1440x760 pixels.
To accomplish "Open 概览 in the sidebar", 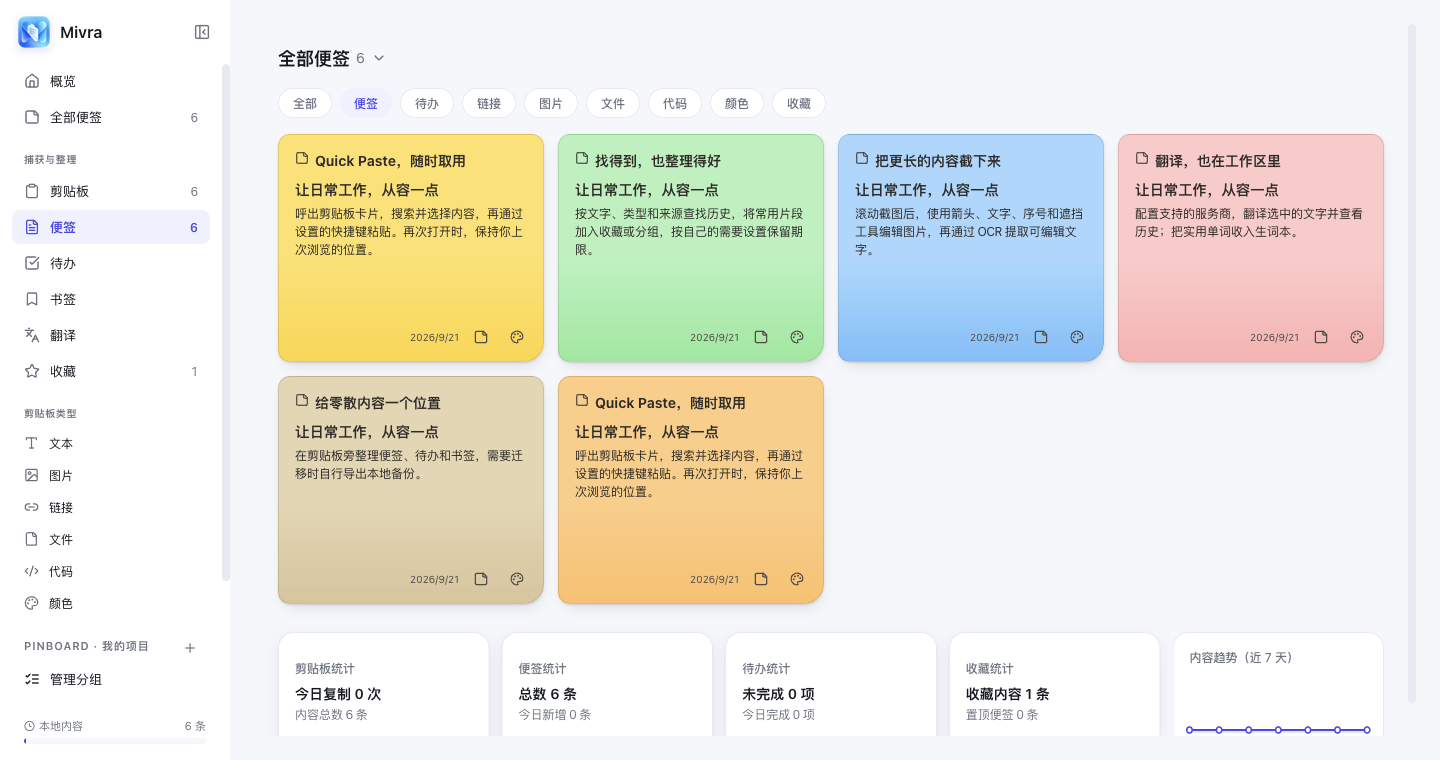I will (111, 81).
